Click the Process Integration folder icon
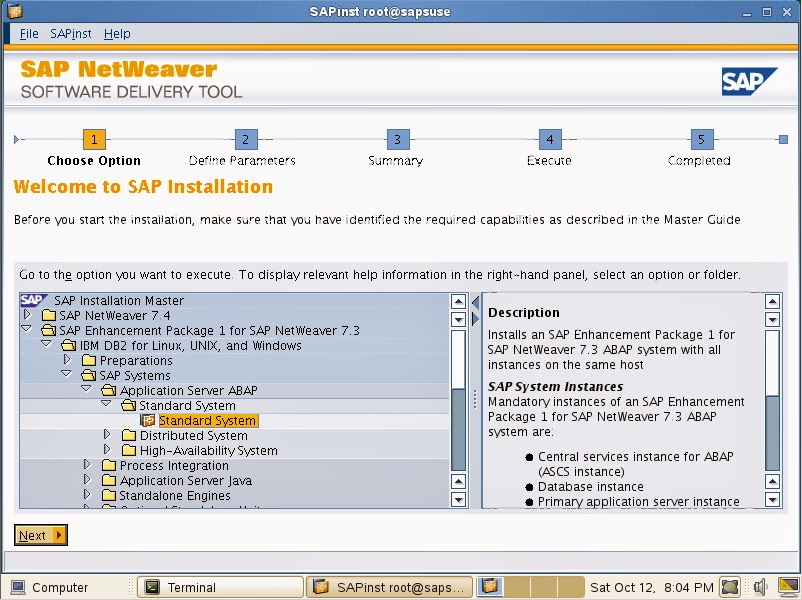 point(108,465)
